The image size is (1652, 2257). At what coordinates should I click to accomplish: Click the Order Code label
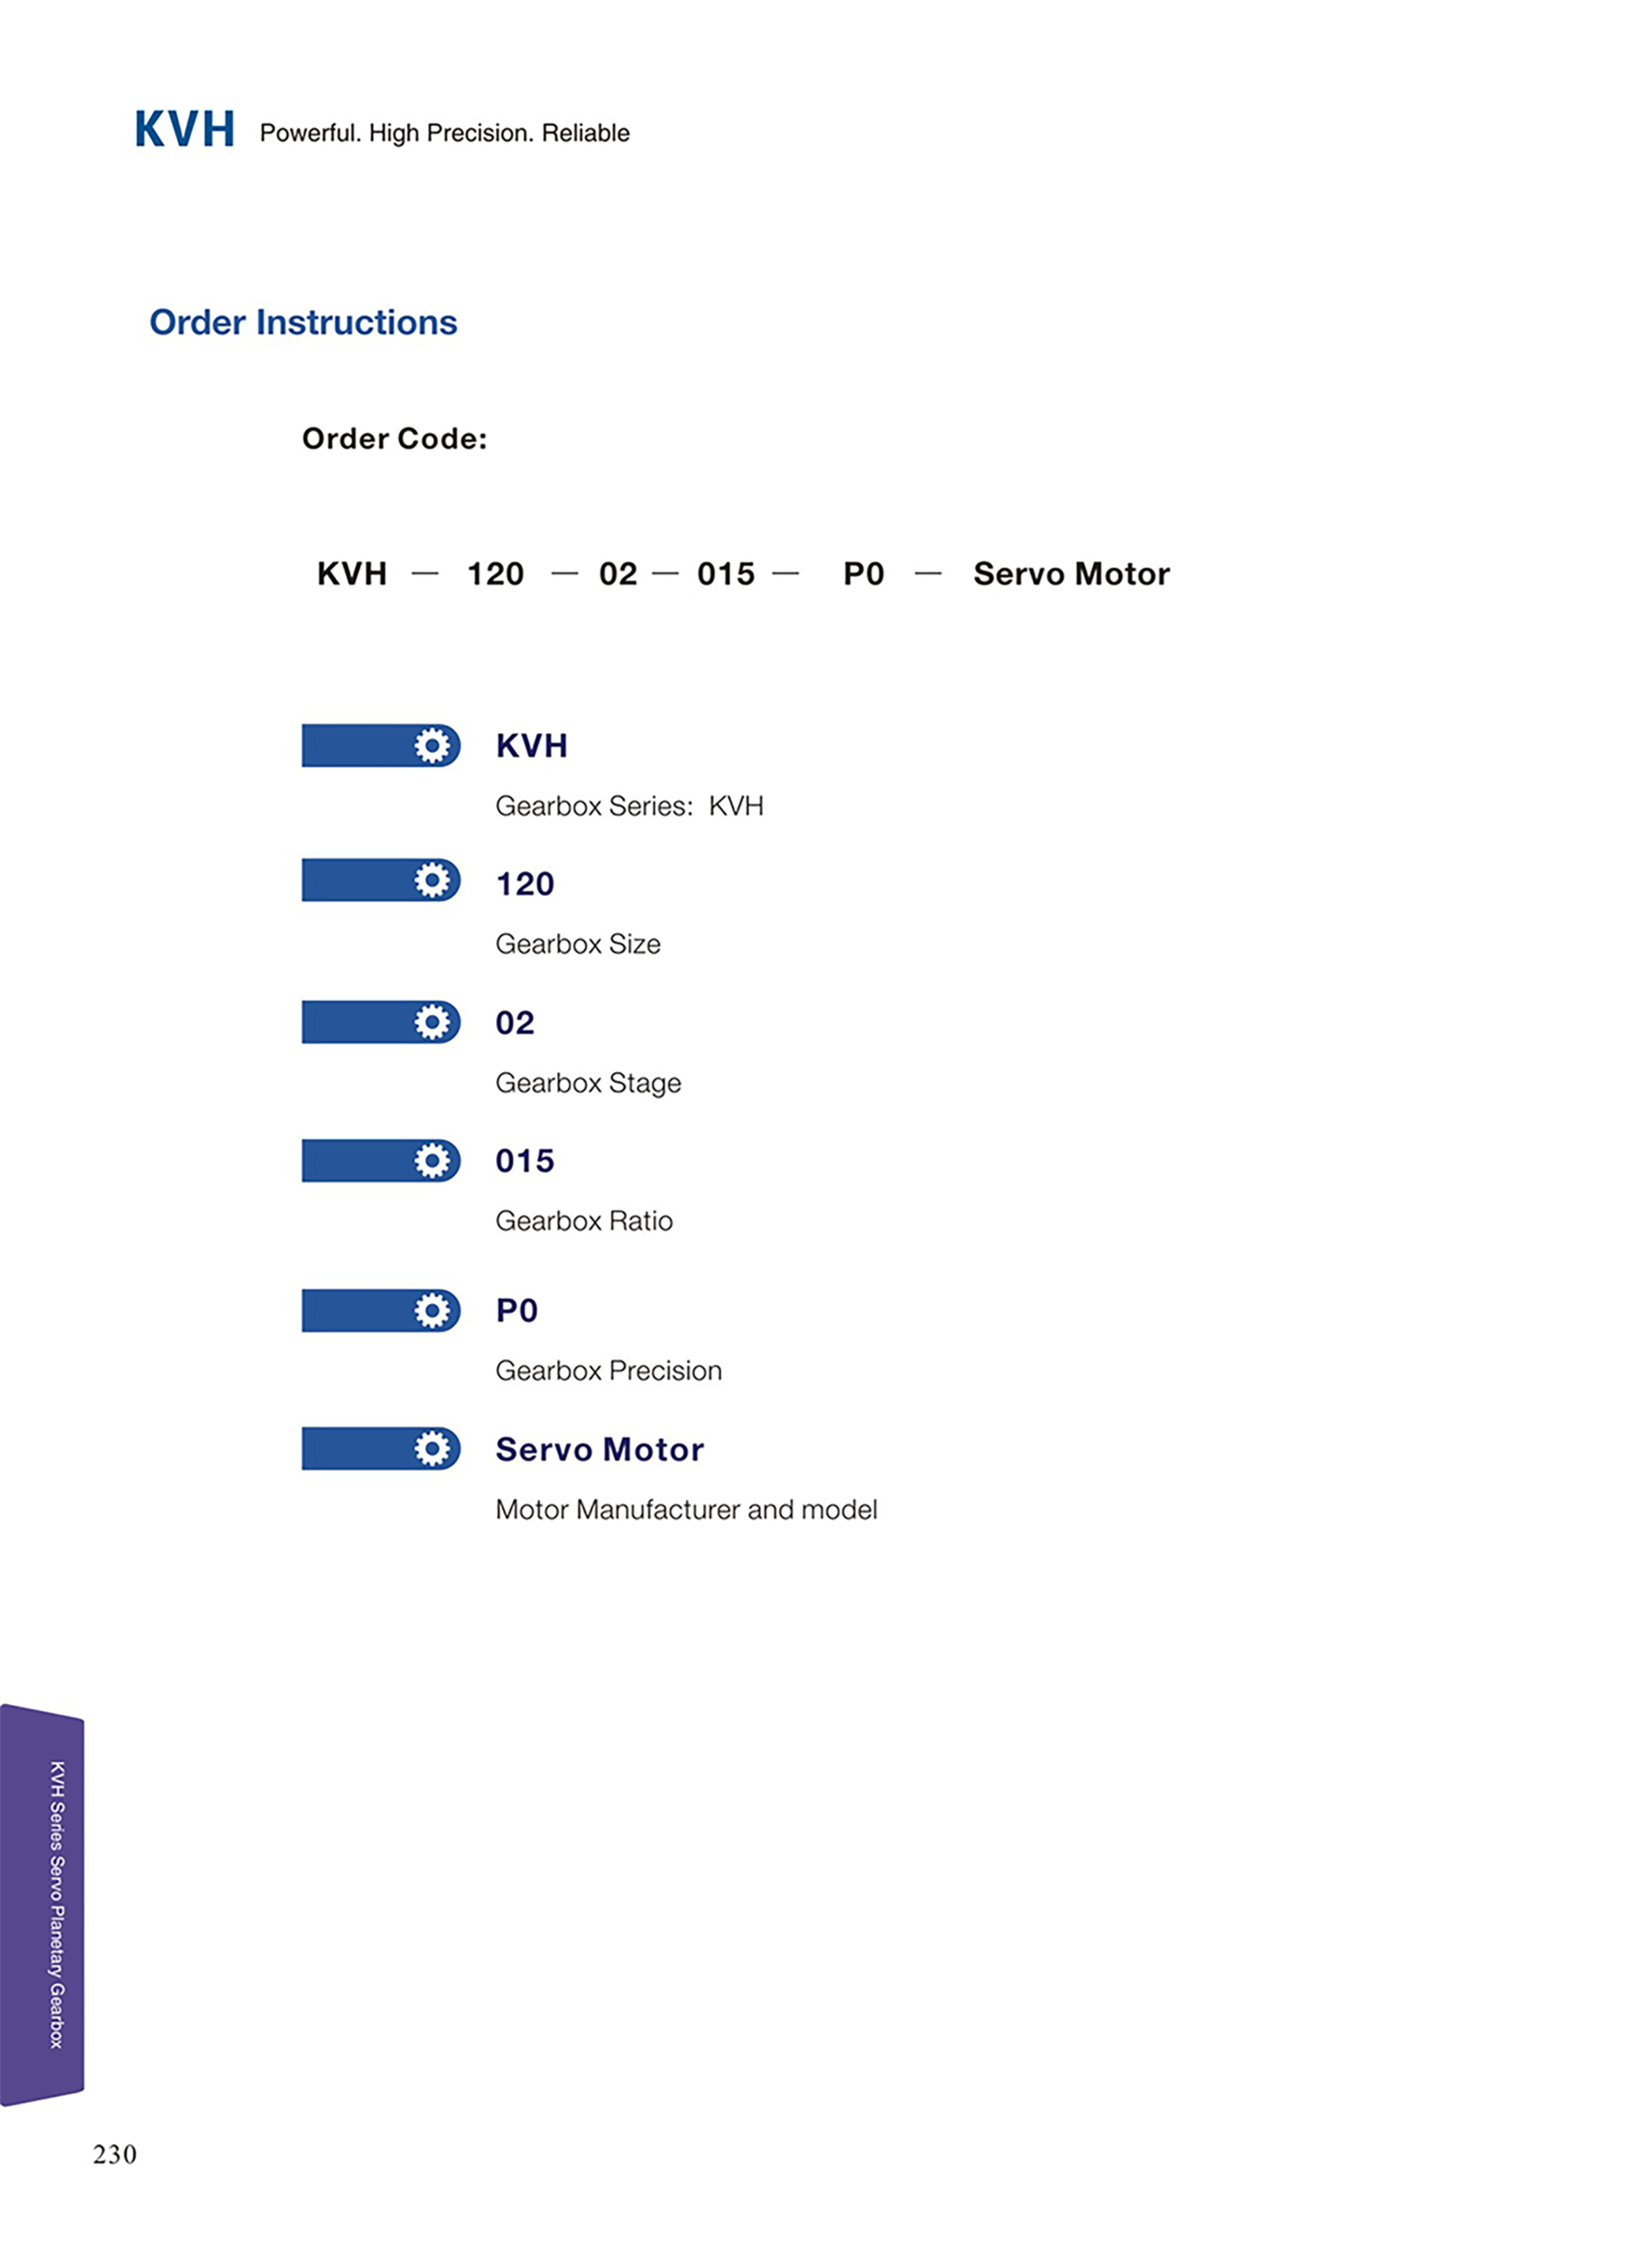point(394,438)
